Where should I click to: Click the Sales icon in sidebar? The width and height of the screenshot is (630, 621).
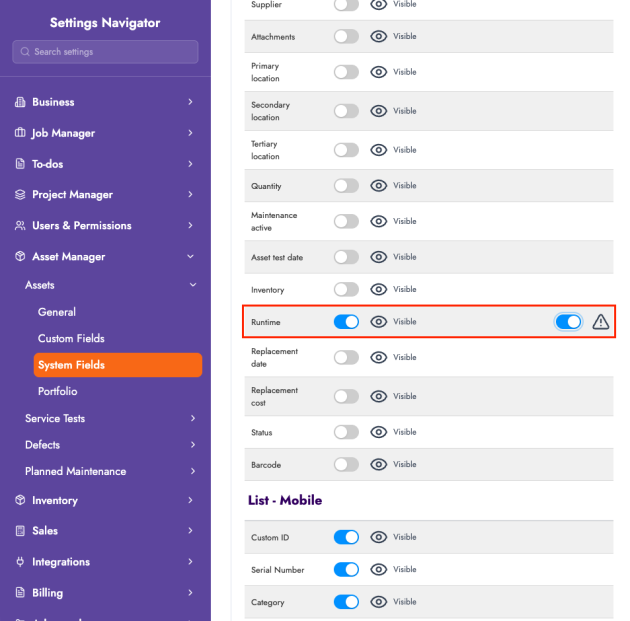(x=21, y=531)
